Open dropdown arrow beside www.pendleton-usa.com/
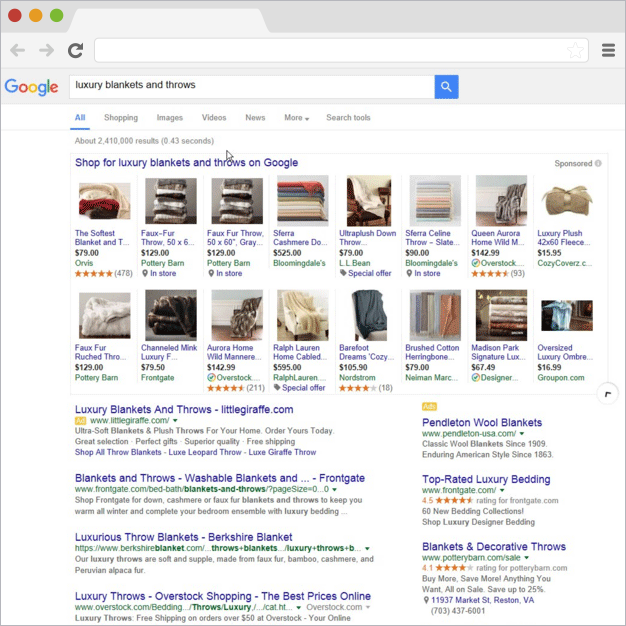Screen dimensions: 626x626 point(522,434)
